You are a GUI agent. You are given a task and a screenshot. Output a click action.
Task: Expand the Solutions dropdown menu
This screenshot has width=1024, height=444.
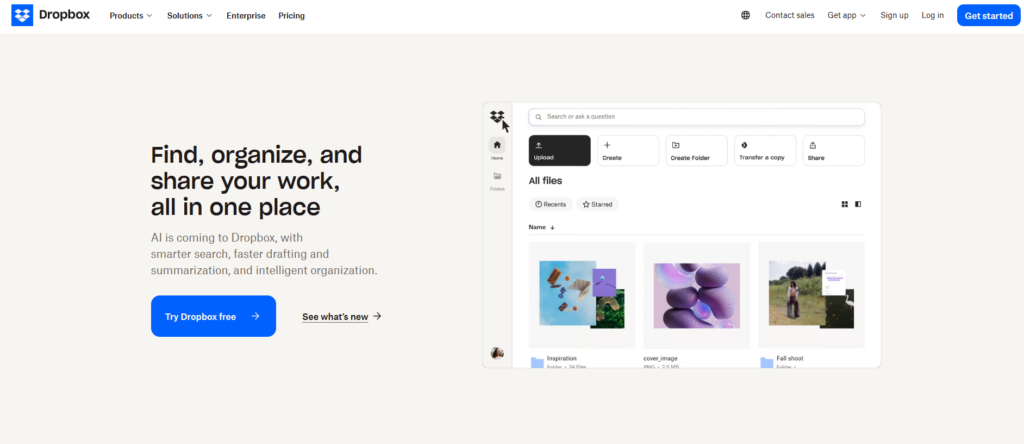tap(190, 15)
